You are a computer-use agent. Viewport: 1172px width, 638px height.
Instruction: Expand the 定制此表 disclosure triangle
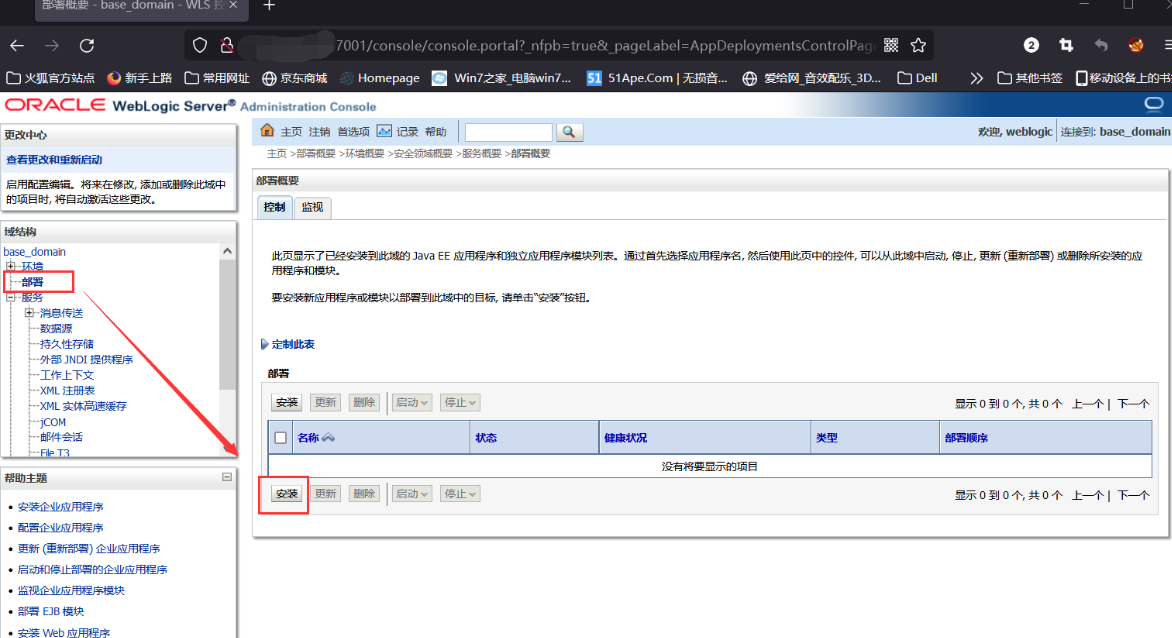(265, 344)
